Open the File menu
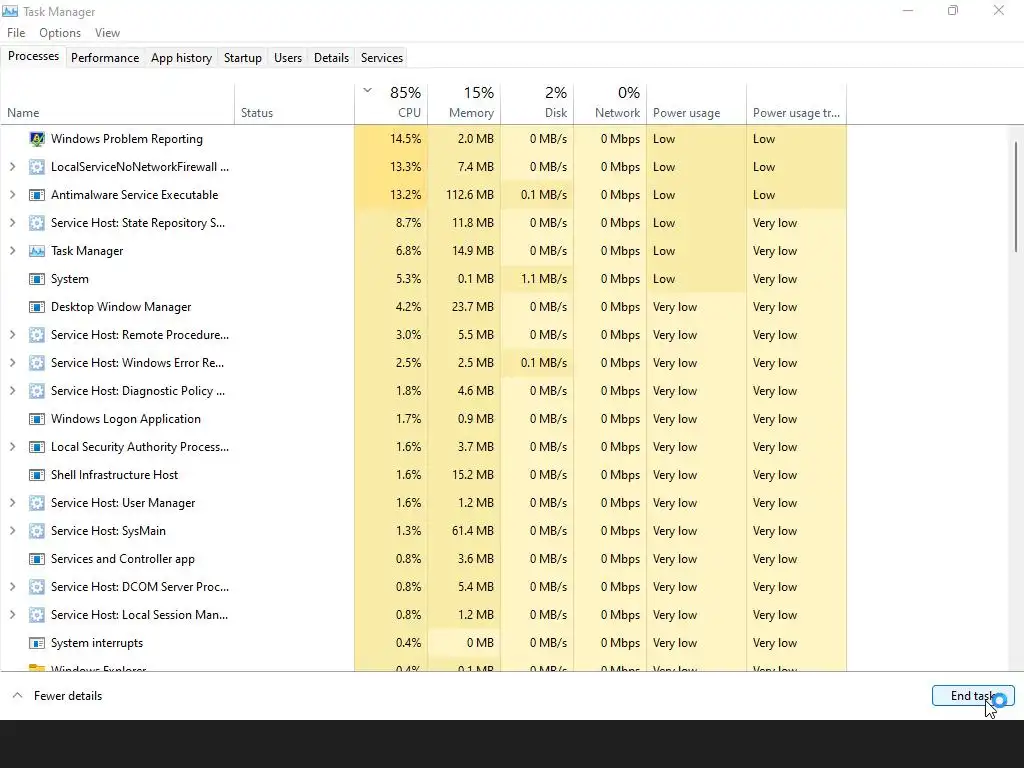 [x=16, y=33]
